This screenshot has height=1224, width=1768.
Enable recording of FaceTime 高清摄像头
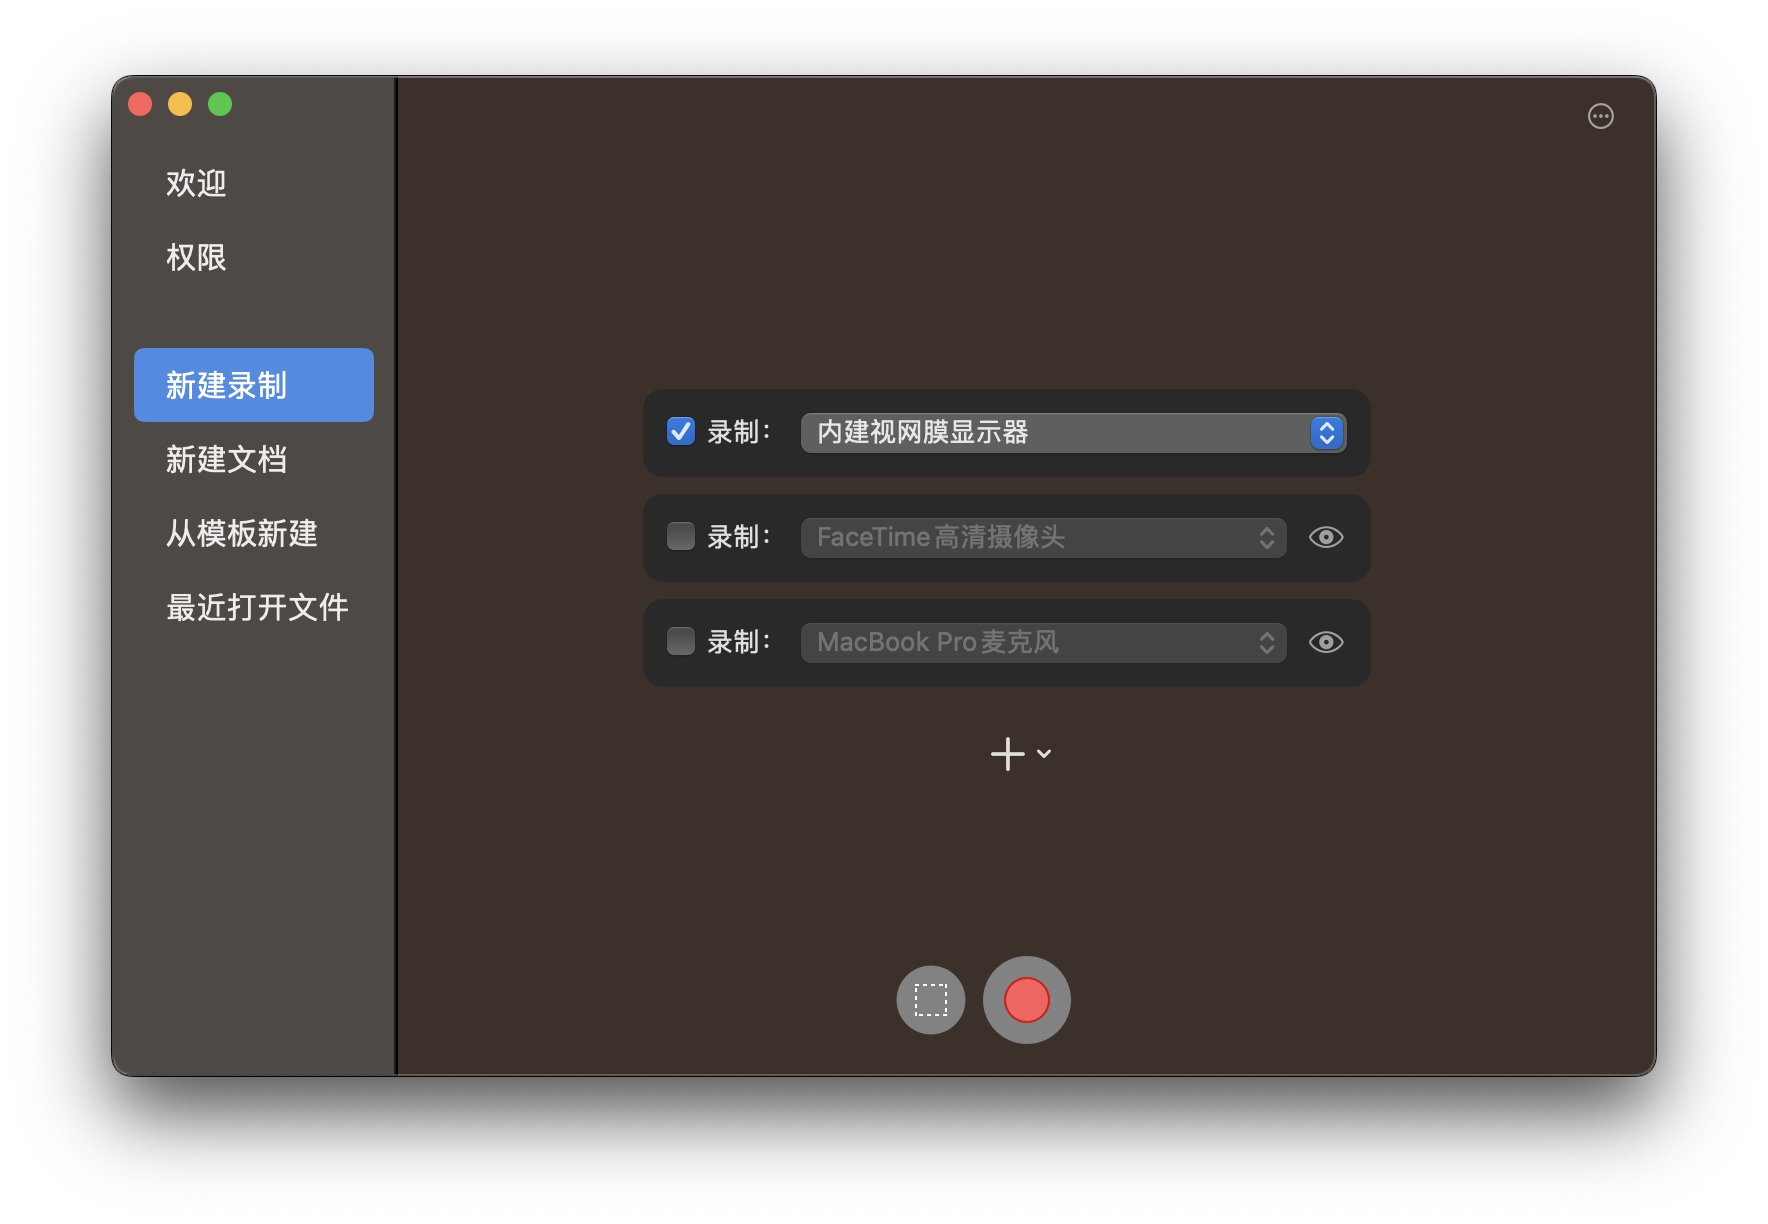[680, 536]
